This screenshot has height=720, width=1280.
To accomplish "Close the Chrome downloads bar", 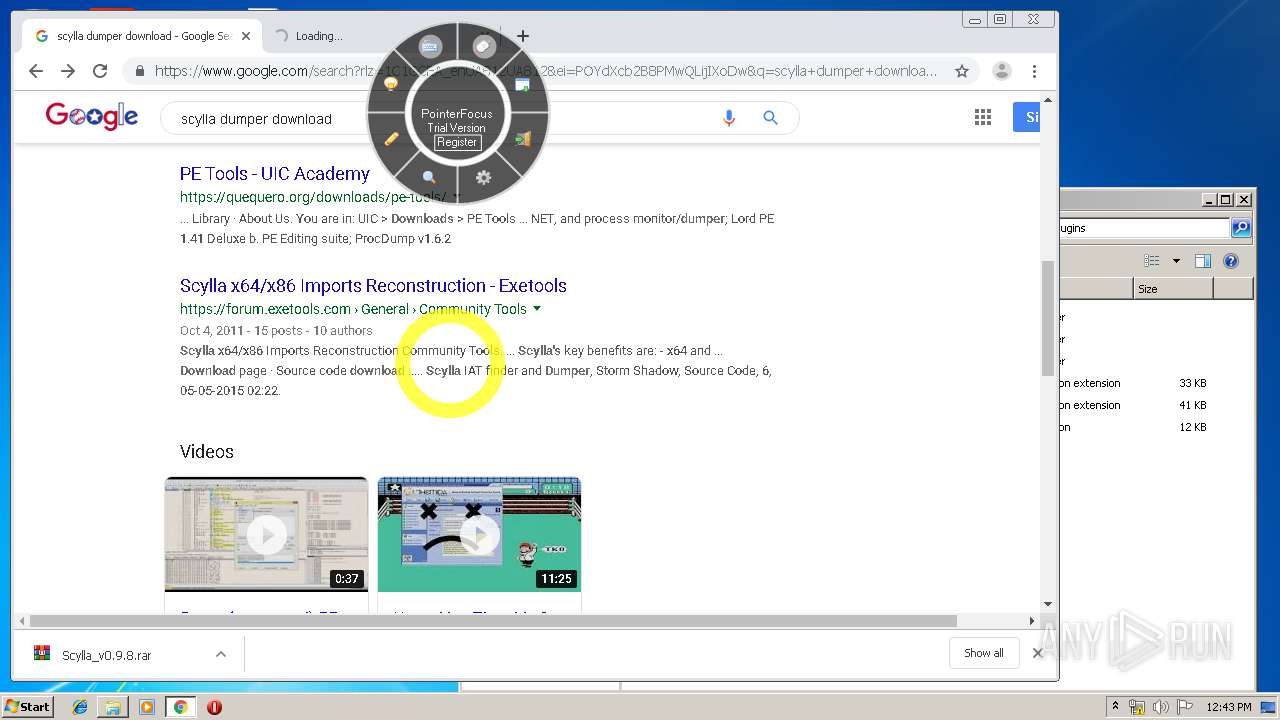I will pos(1037,653).
